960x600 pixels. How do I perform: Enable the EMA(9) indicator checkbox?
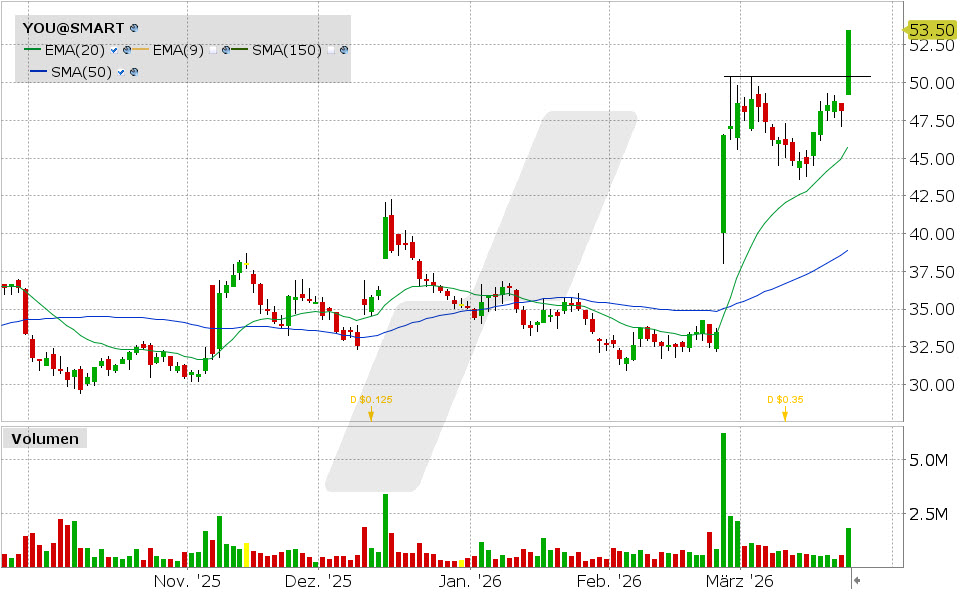click(214, 50)
